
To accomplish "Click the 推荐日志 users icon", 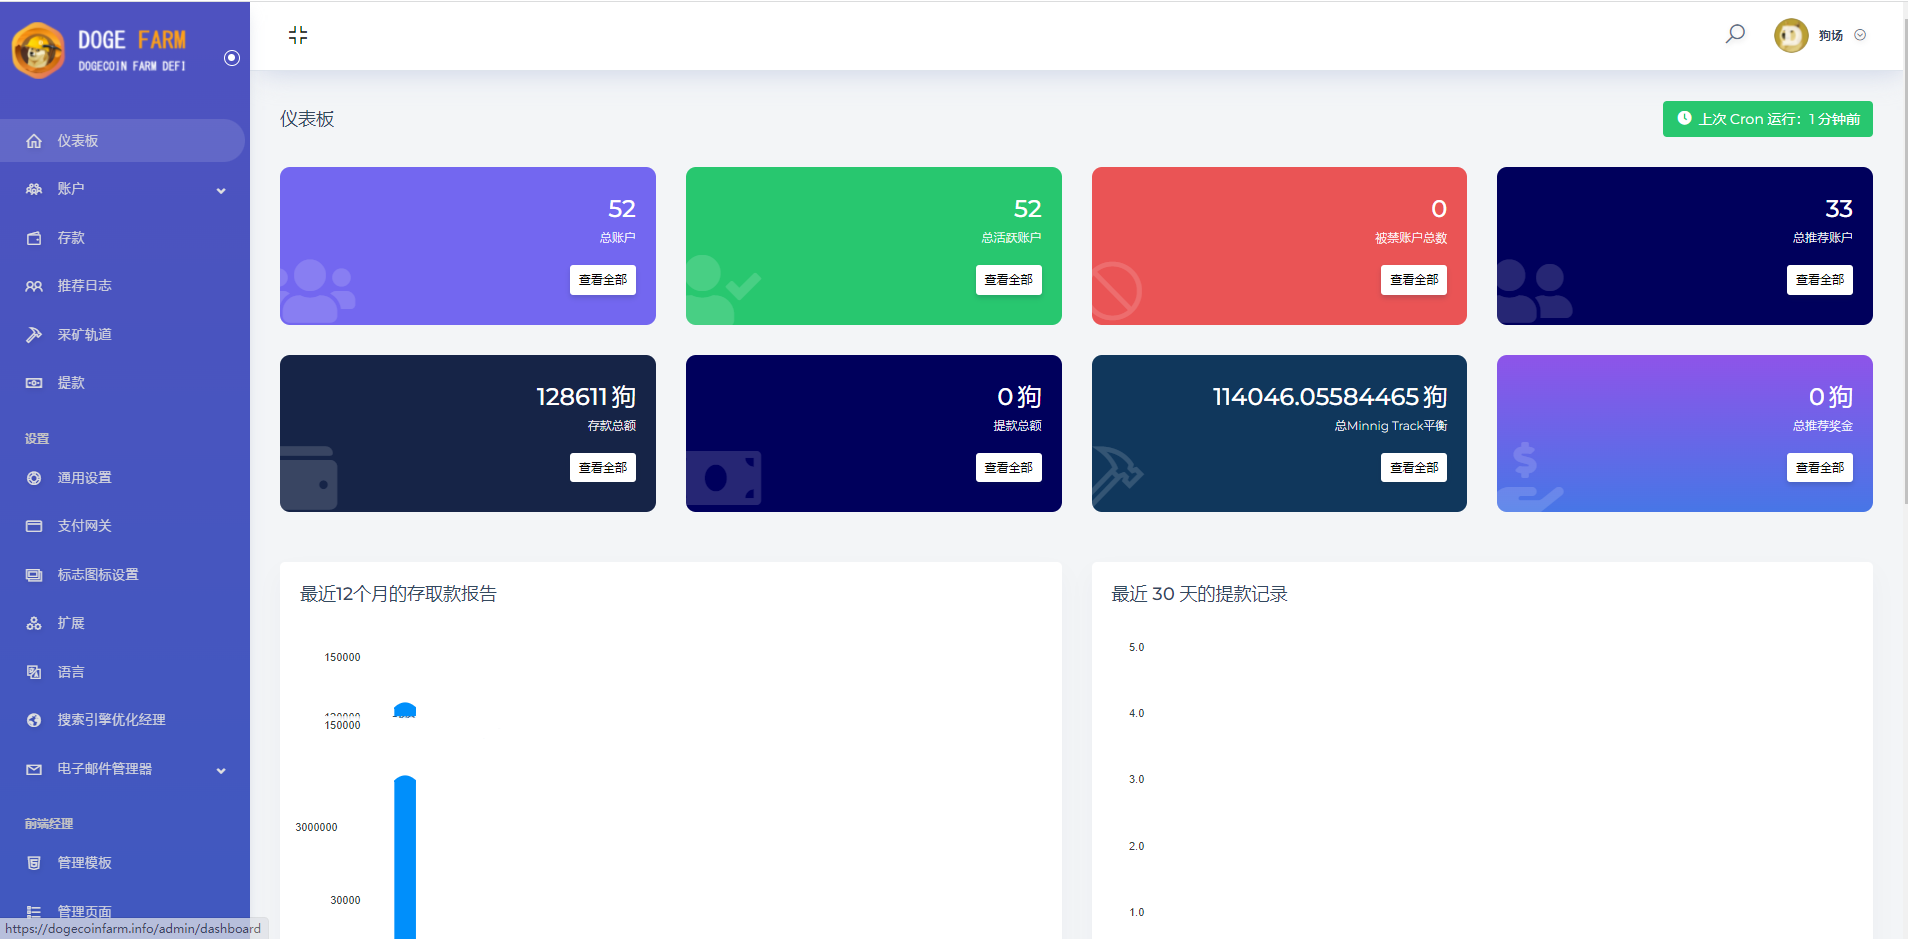I will pos(34,286).
